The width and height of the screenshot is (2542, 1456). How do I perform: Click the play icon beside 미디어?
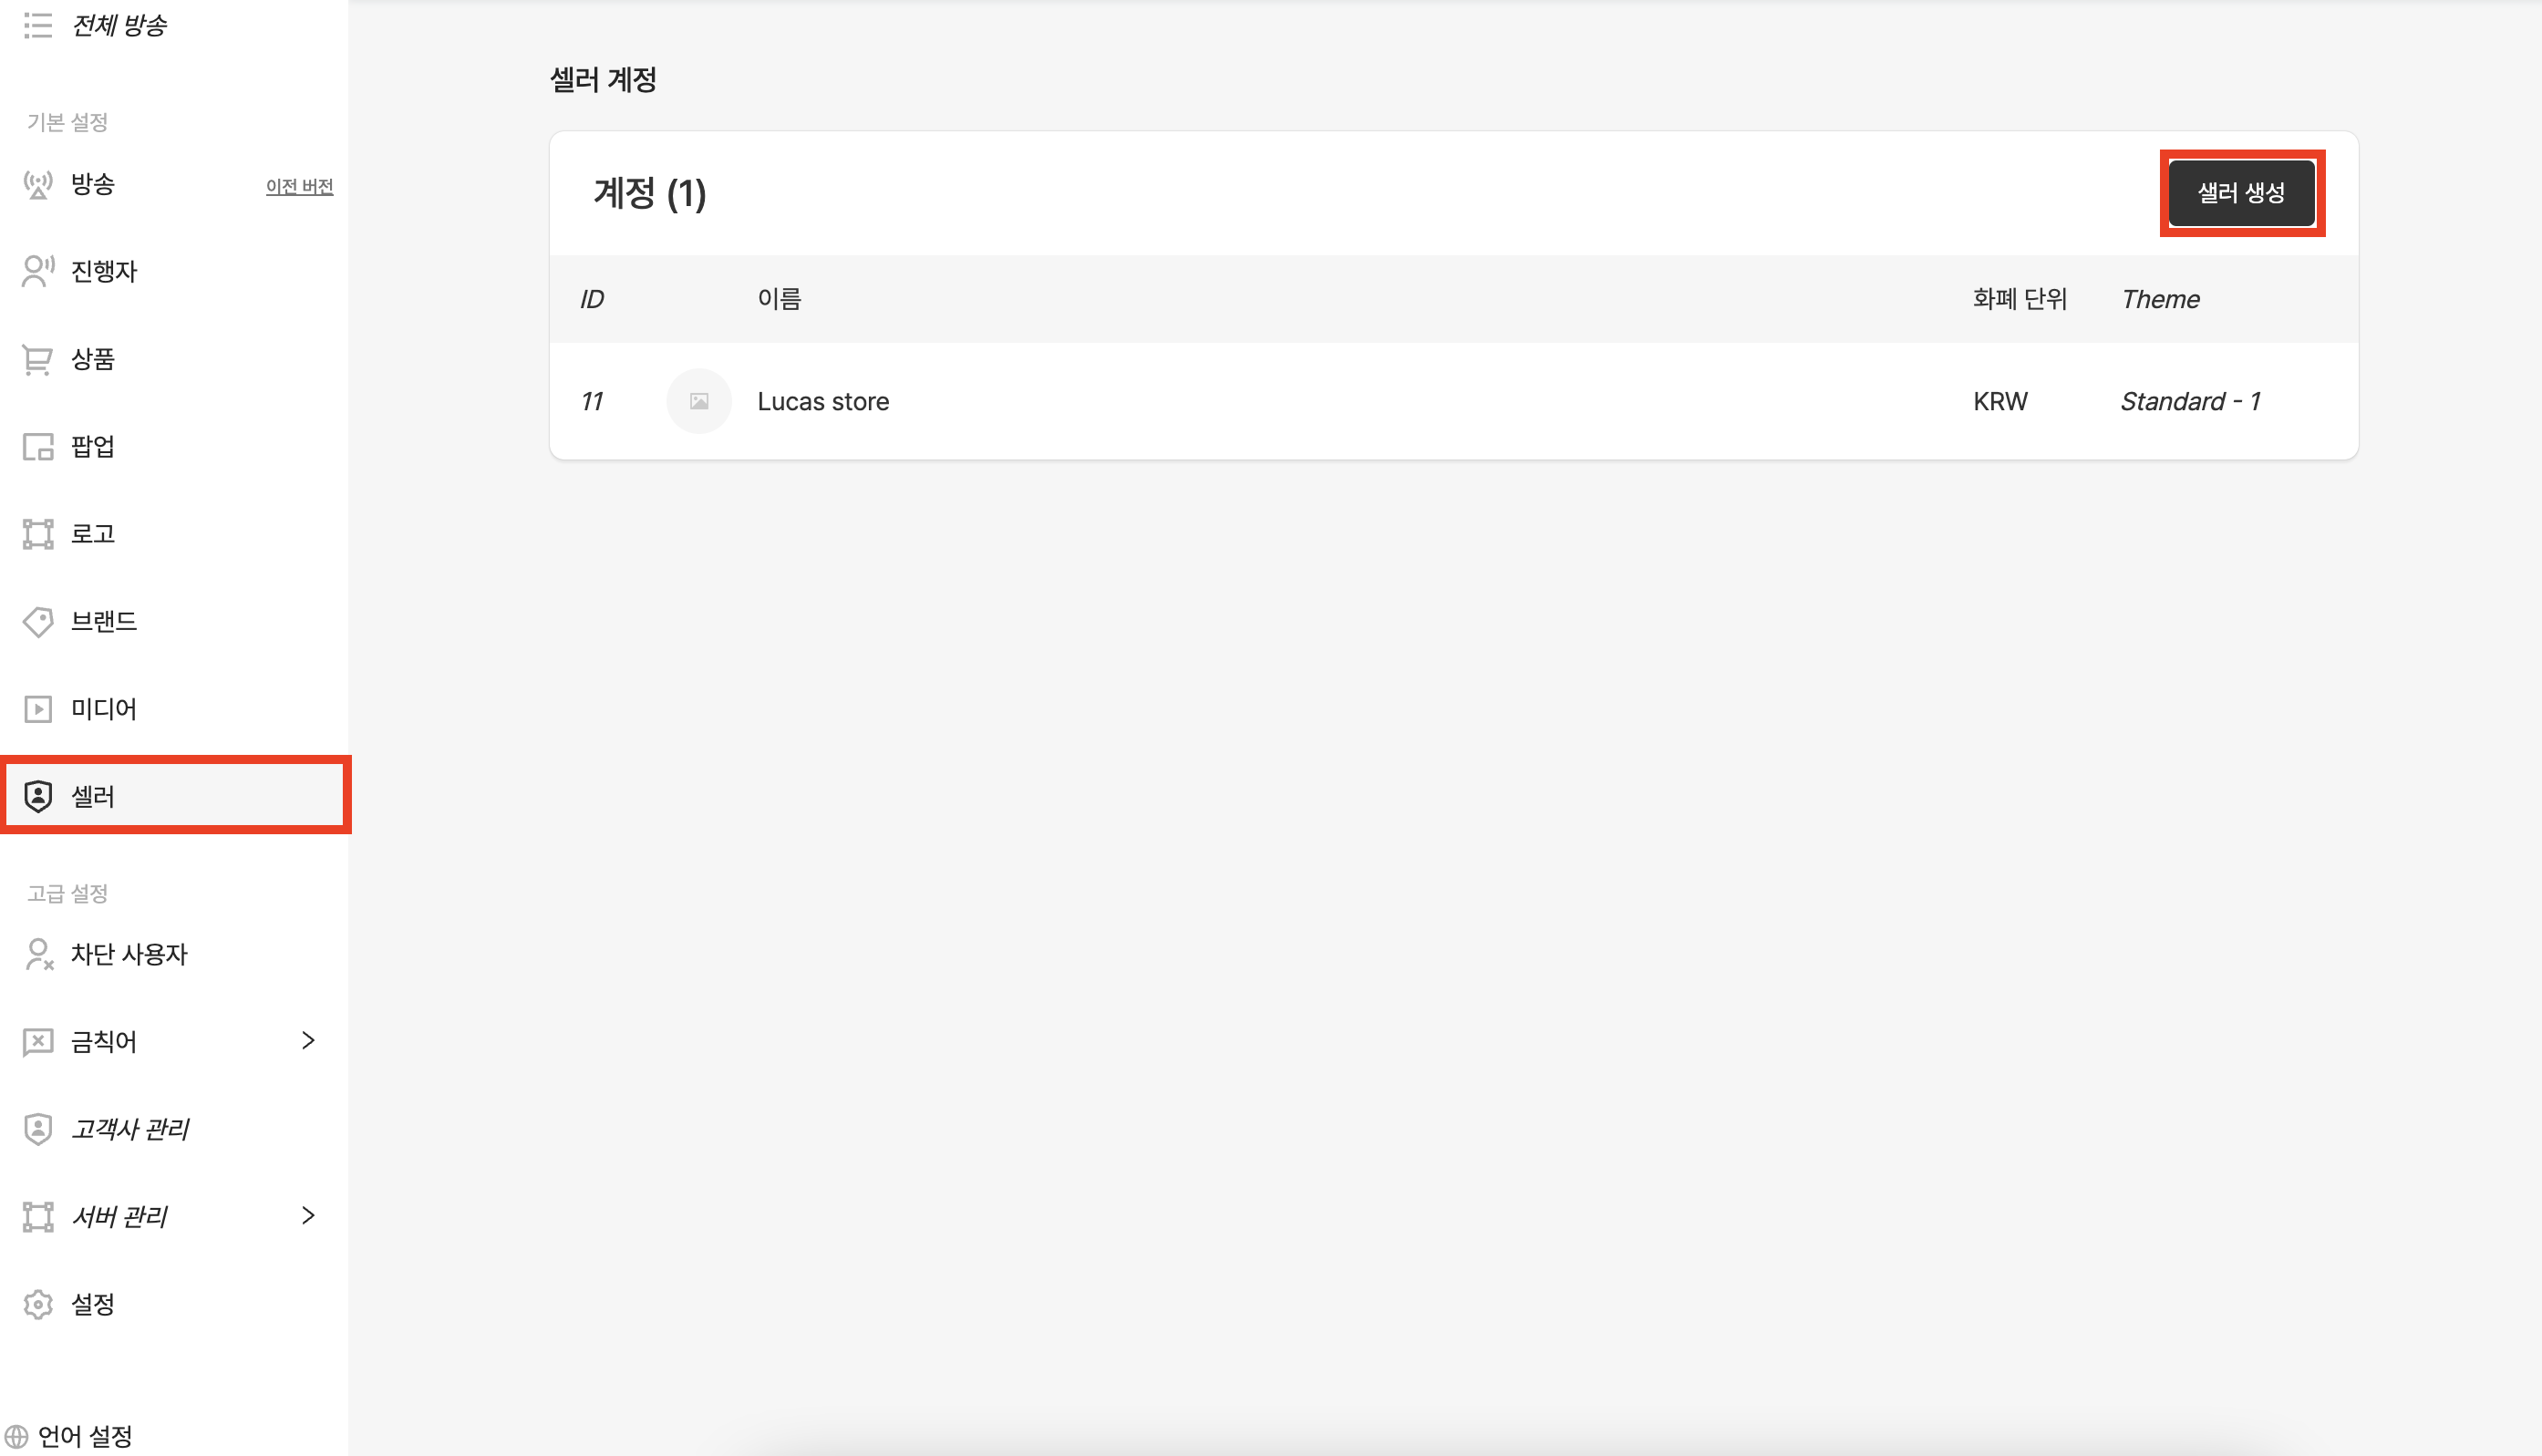38,709
